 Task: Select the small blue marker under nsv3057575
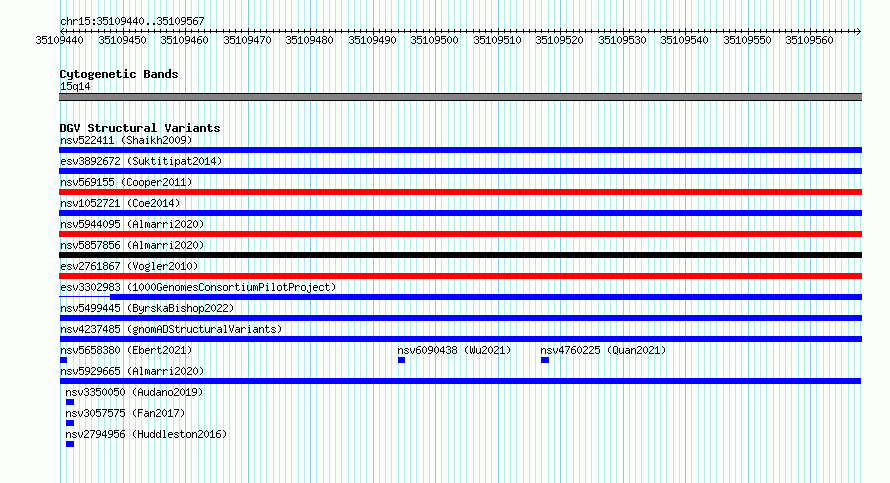[70, 423]
